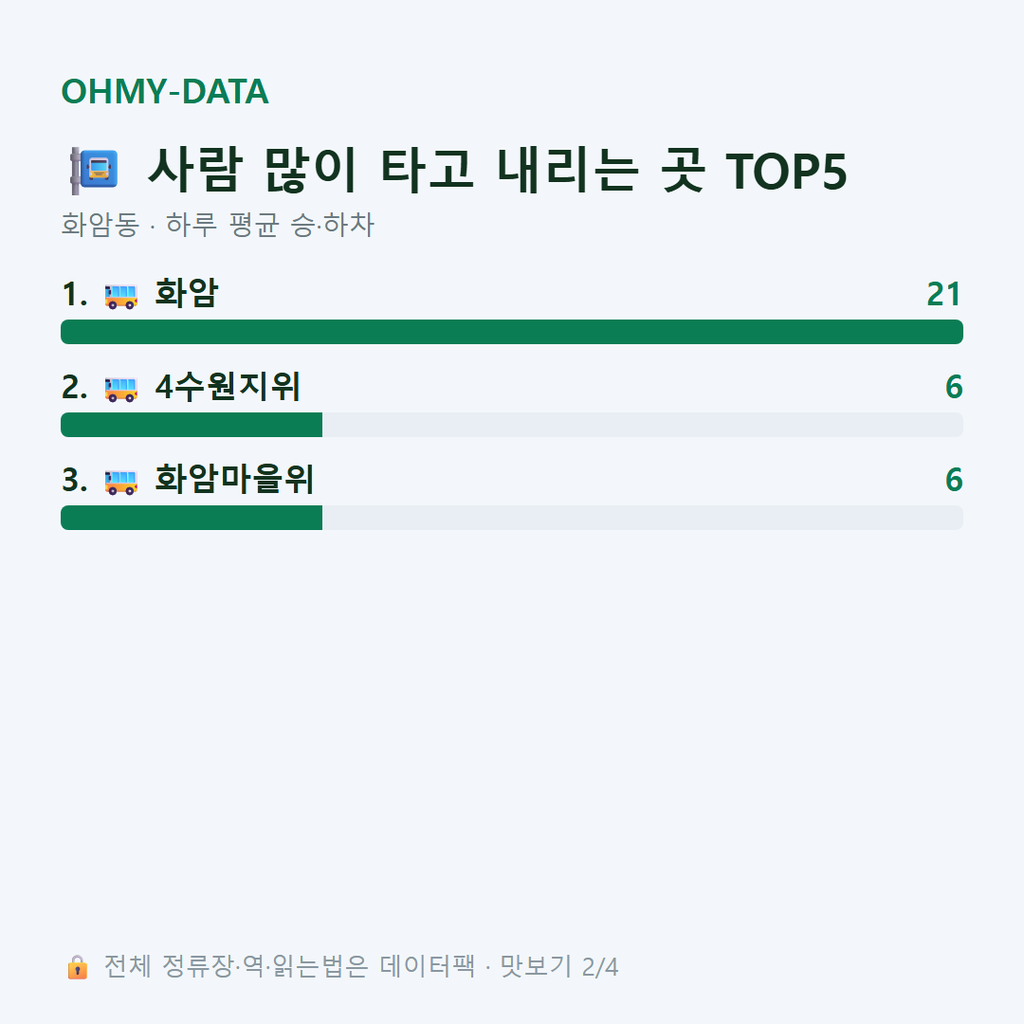Click the title 사람 많이 타고 내리는 곳 TOP5
The image size is (1024, 1024).
point(497,170)
